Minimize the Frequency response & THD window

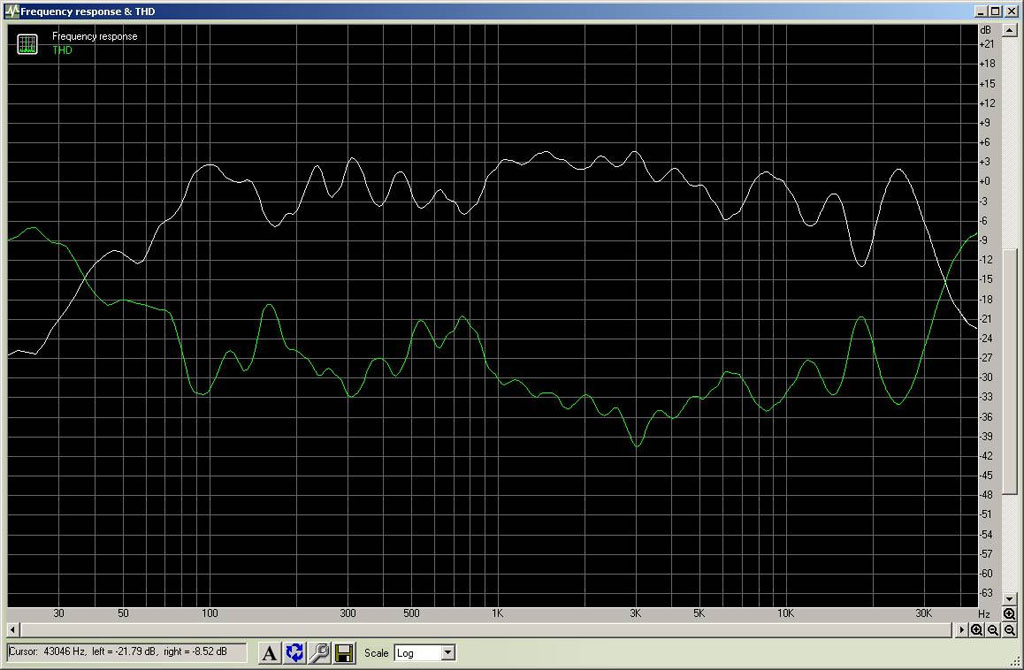click(x=983, y=11)
